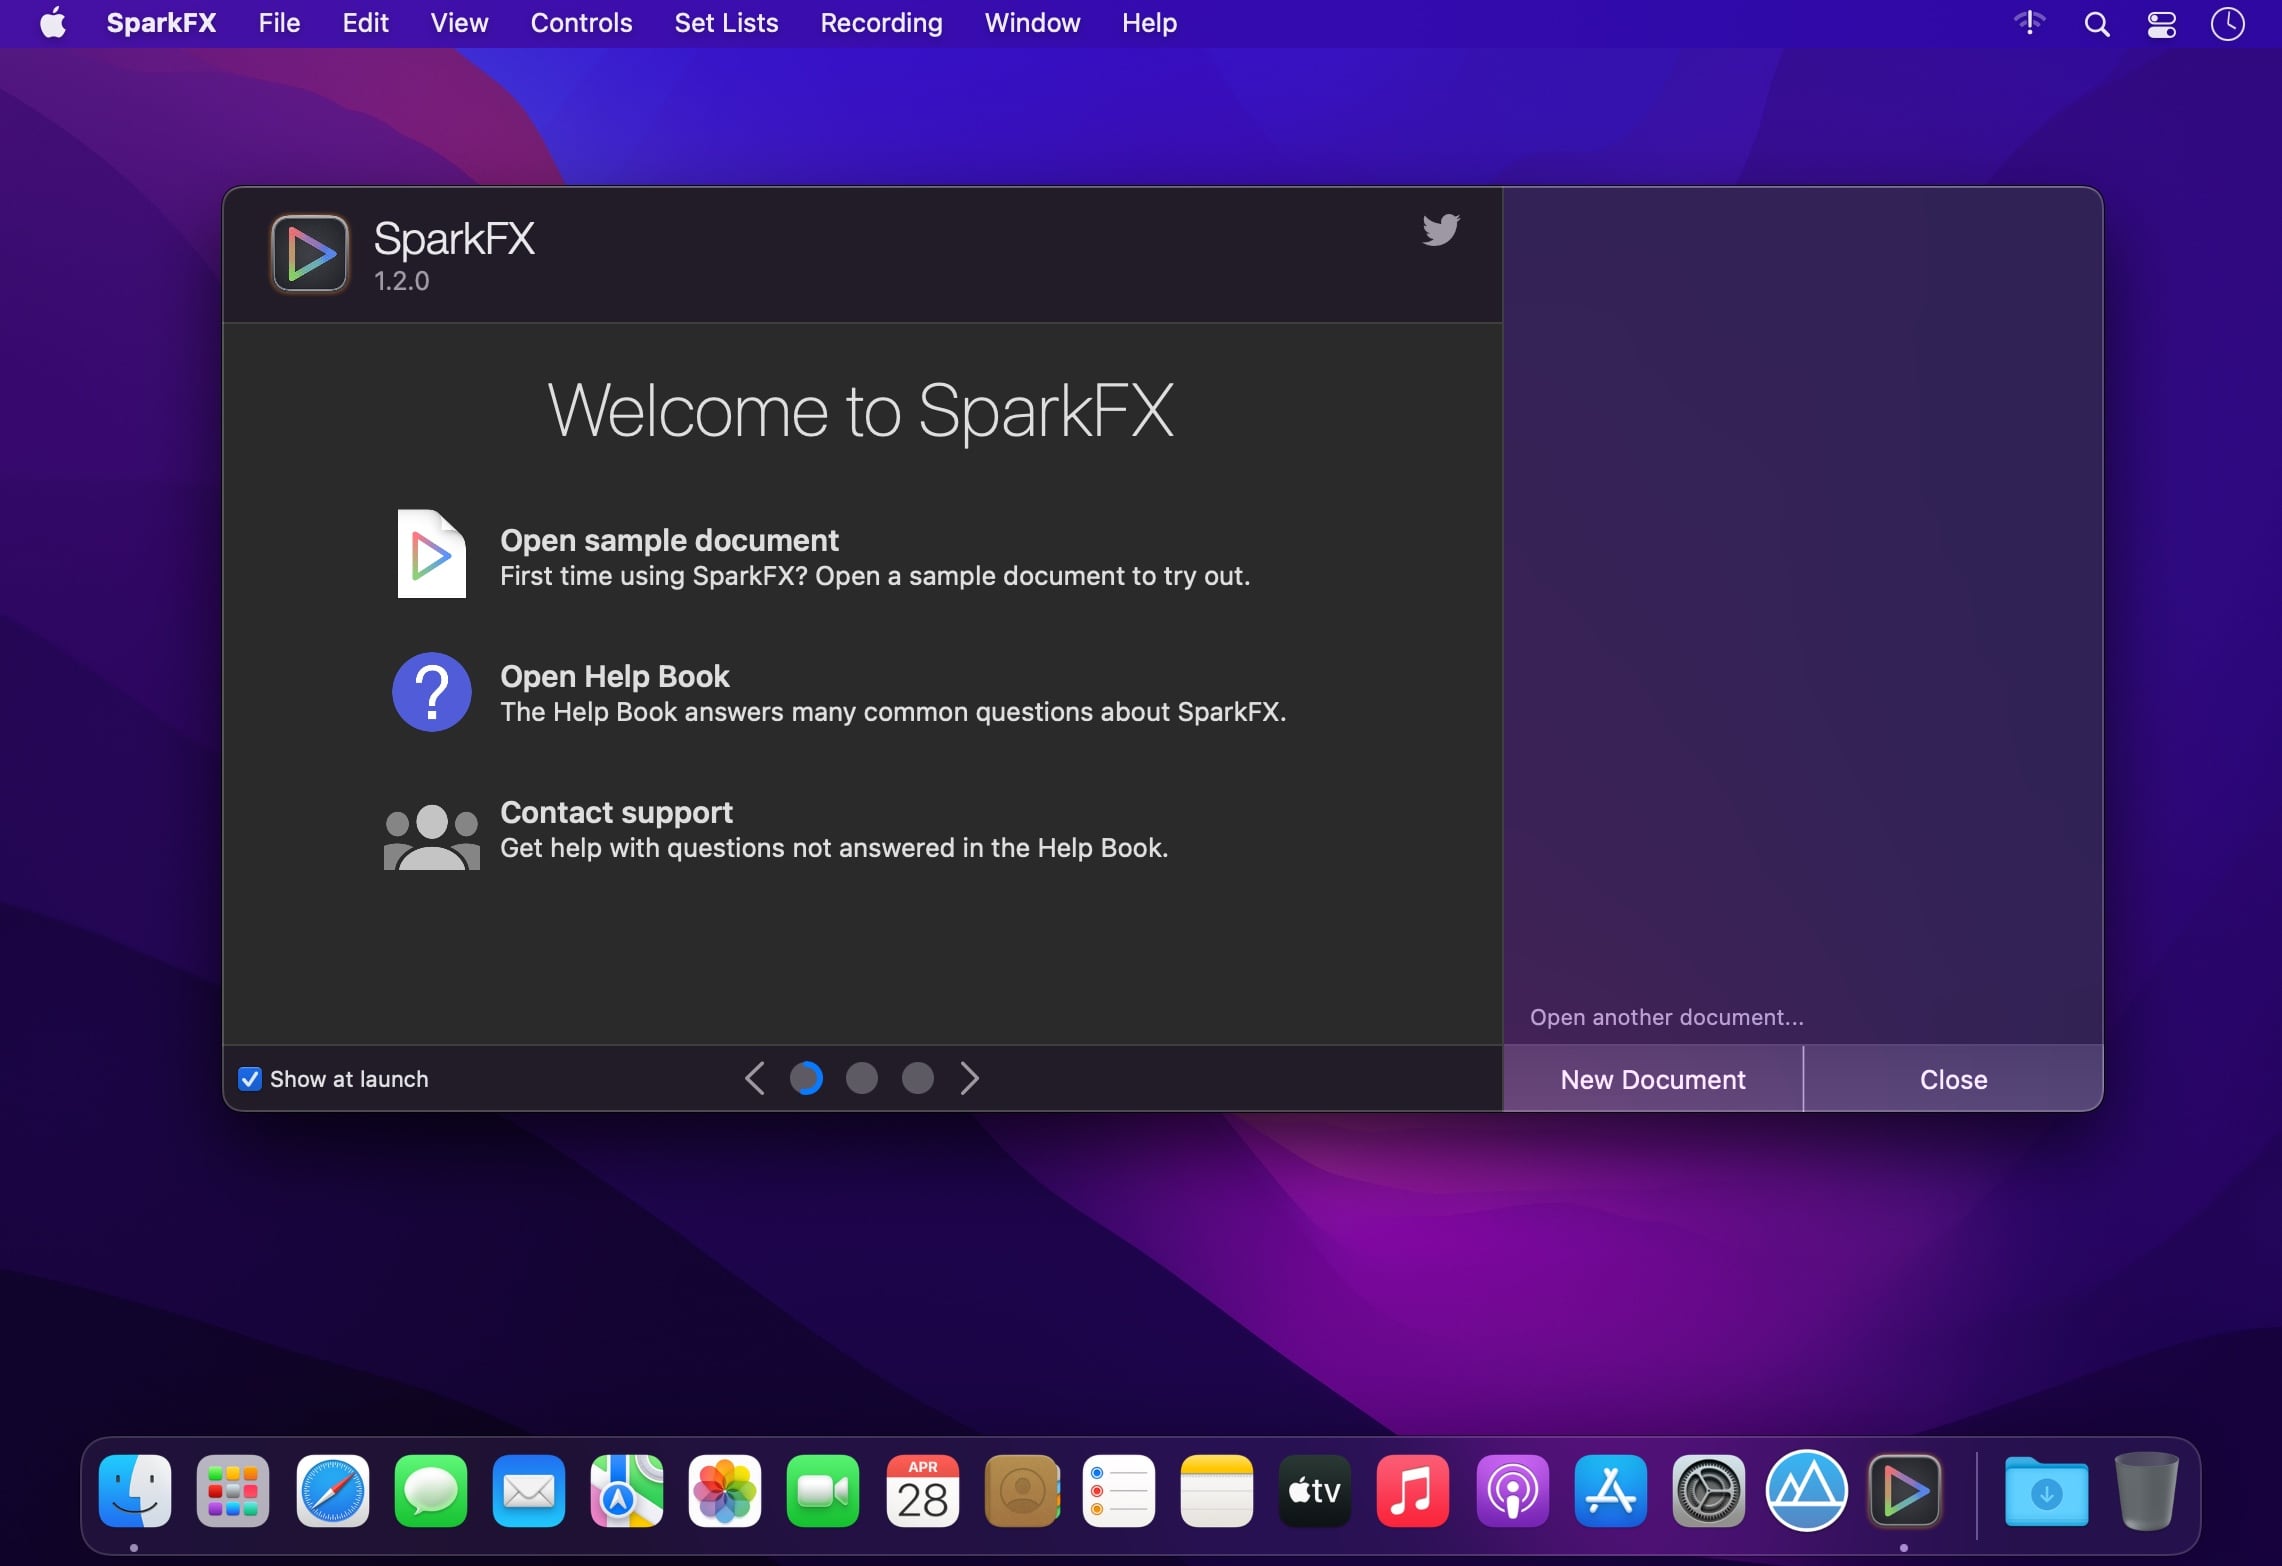This screenshot has width=2282, height=1566.
Task: Open the Recording menu
Action: pos(881,23)
